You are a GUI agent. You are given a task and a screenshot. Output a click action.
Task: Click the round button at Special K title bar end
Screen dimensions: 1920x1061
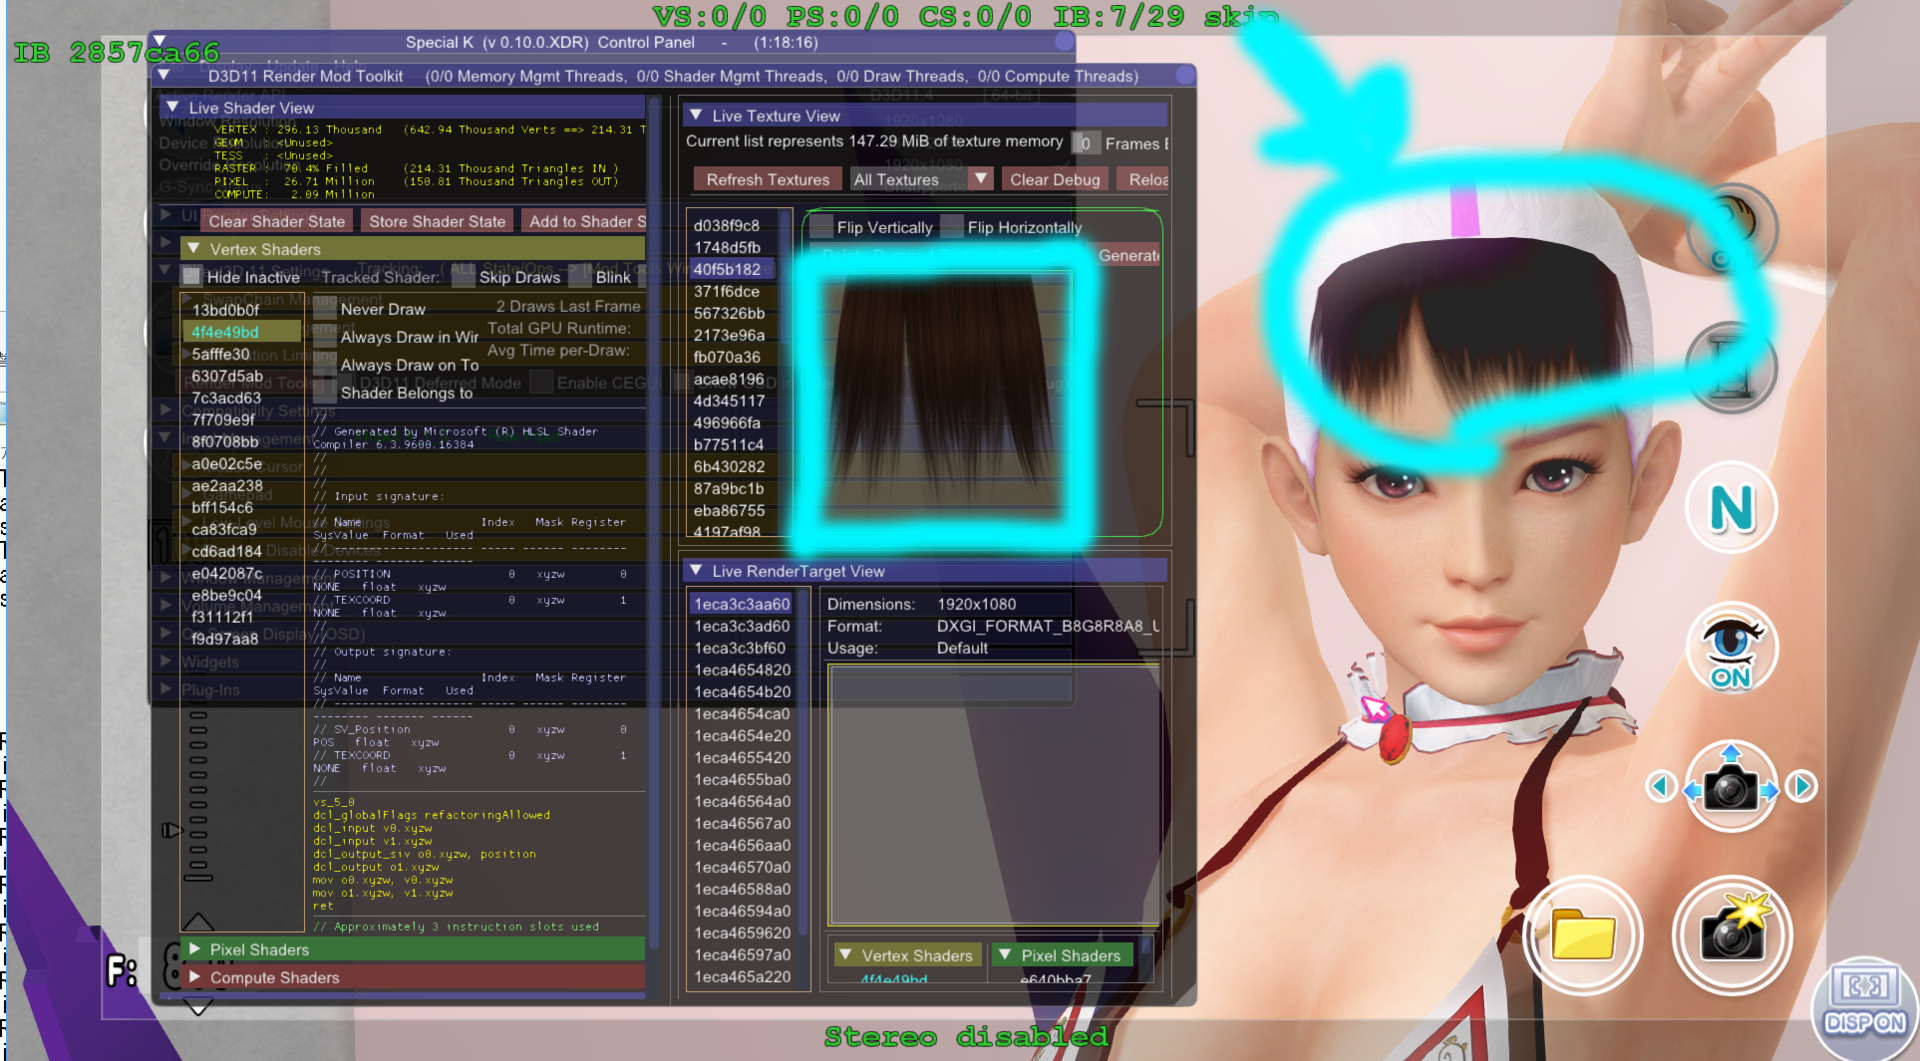point(1065,42)
